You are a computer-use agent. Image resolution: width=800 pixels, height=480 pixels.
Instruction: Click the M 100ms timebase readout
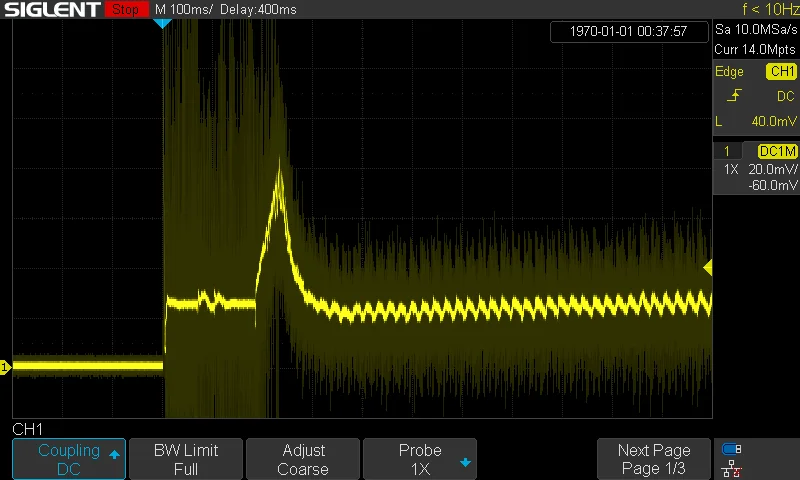[184, 9]
